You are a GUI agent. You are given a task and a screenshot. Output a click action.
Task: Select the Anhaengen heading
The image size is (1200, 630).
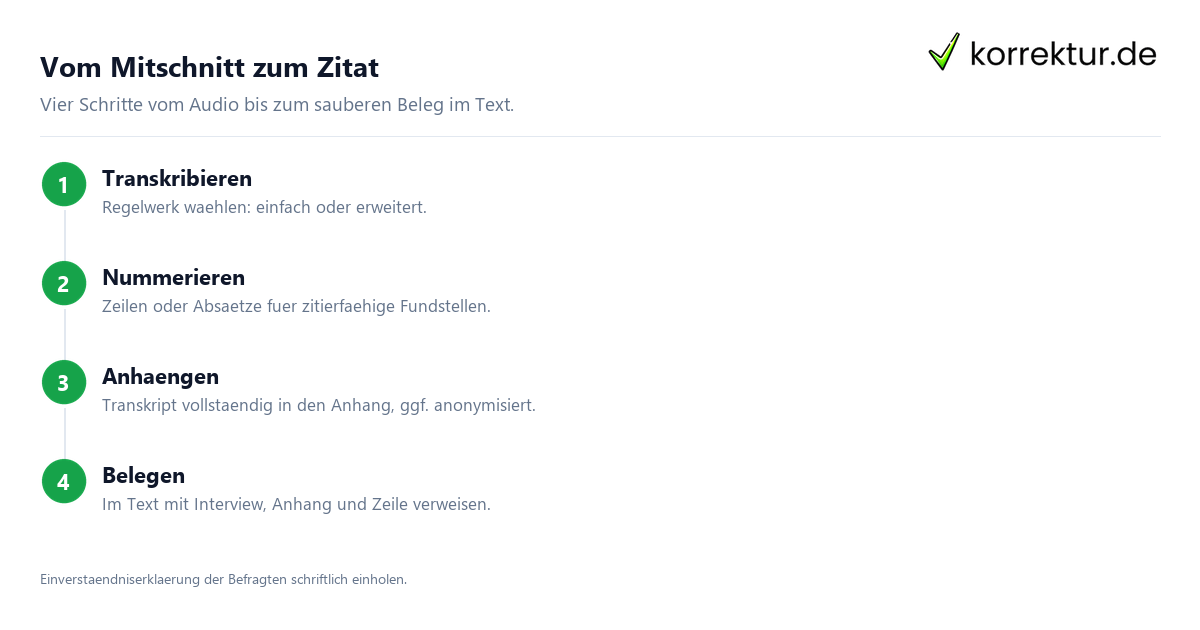point(160,376)
